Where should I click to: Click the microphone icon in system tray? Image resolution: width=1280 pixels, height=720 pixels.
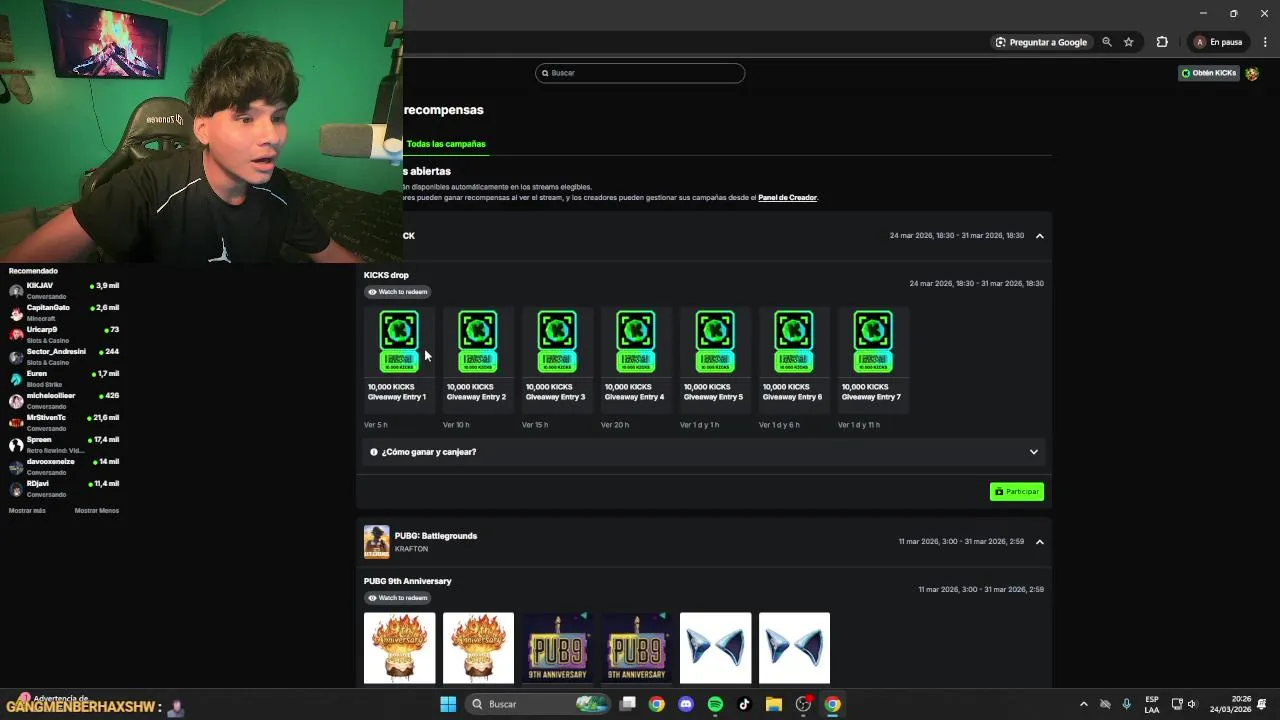point(1127,704)
